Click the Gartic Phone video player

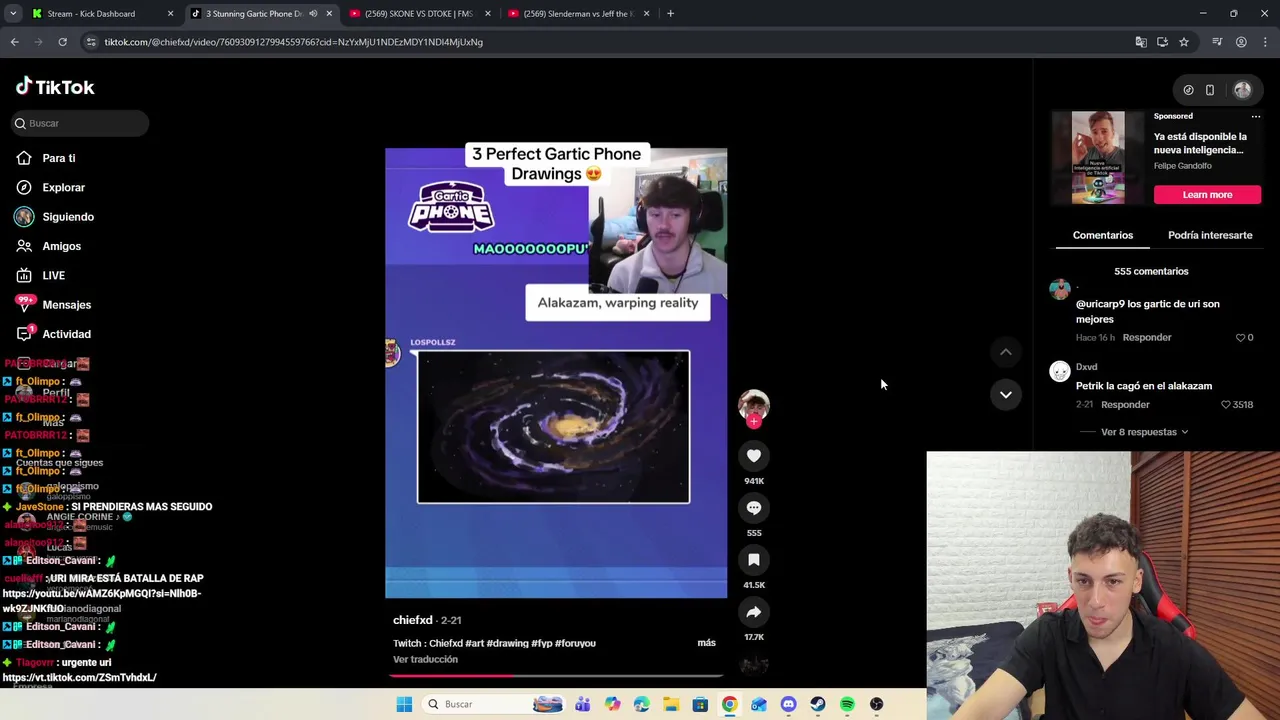[556, 373]
